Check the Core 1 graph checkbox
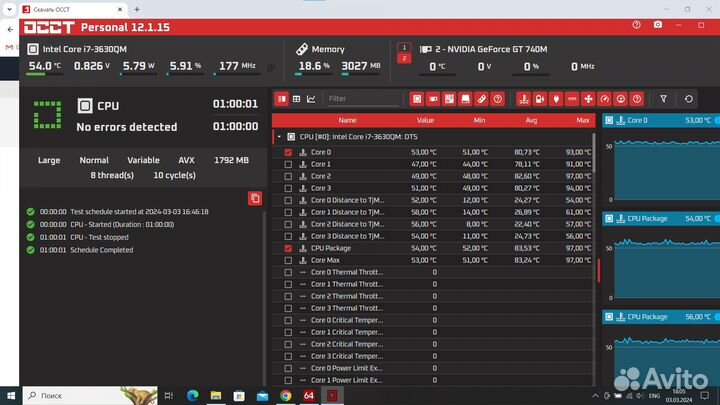 (288, 164)
